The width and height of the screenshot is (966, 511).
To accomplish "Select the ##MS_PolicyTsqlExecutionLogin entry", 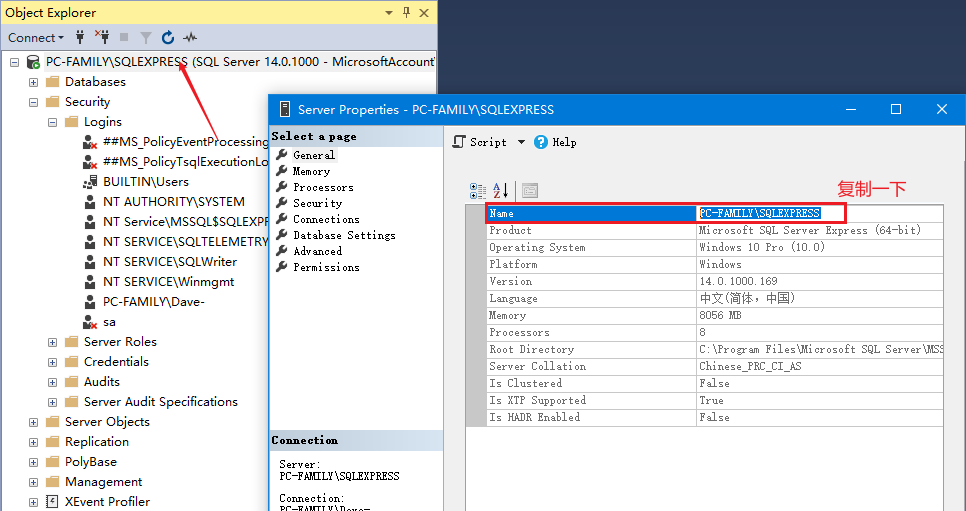I will [x=185, y=161].
